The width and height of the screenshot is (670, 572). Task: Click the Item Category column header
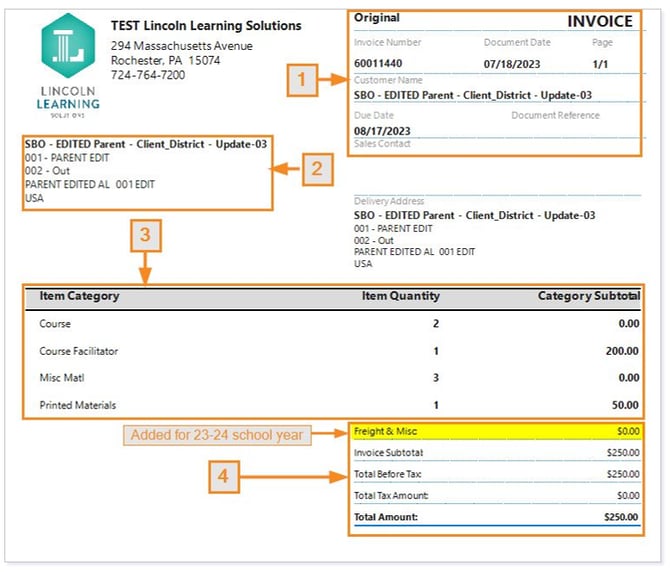tap(79, 296)
